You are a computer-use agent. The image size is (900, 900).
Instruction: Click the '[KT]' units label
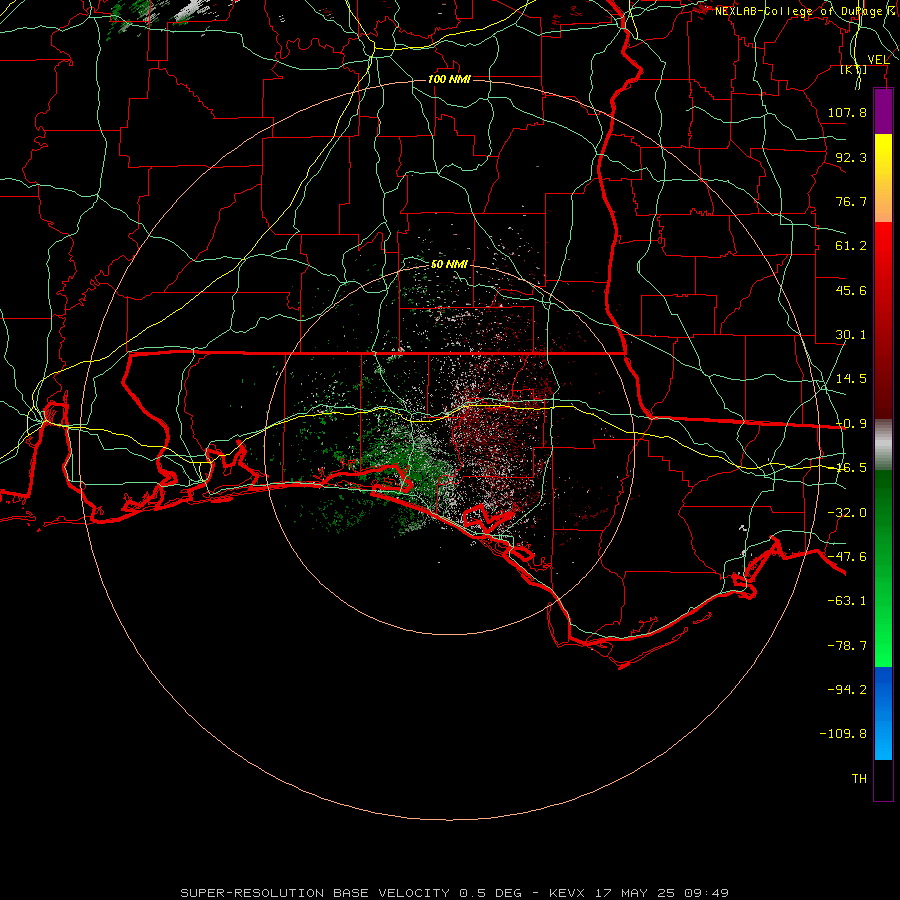click(x=854, y=69)
